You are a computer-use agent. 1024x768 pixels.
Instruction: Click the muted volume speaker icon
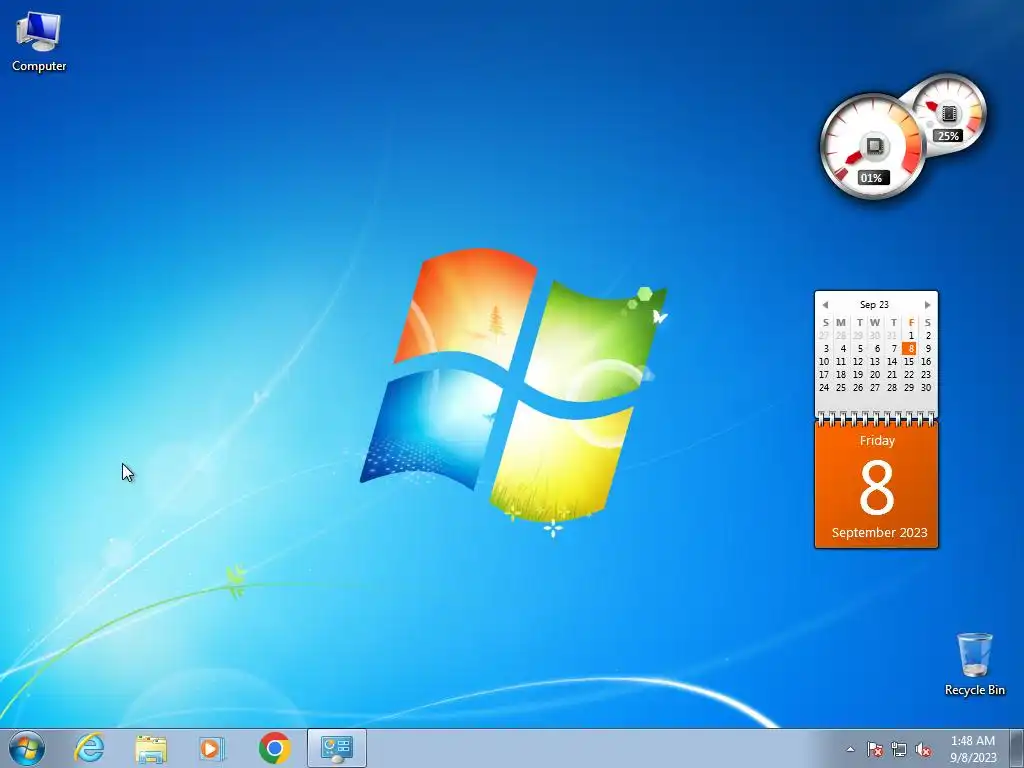point(923,749)
